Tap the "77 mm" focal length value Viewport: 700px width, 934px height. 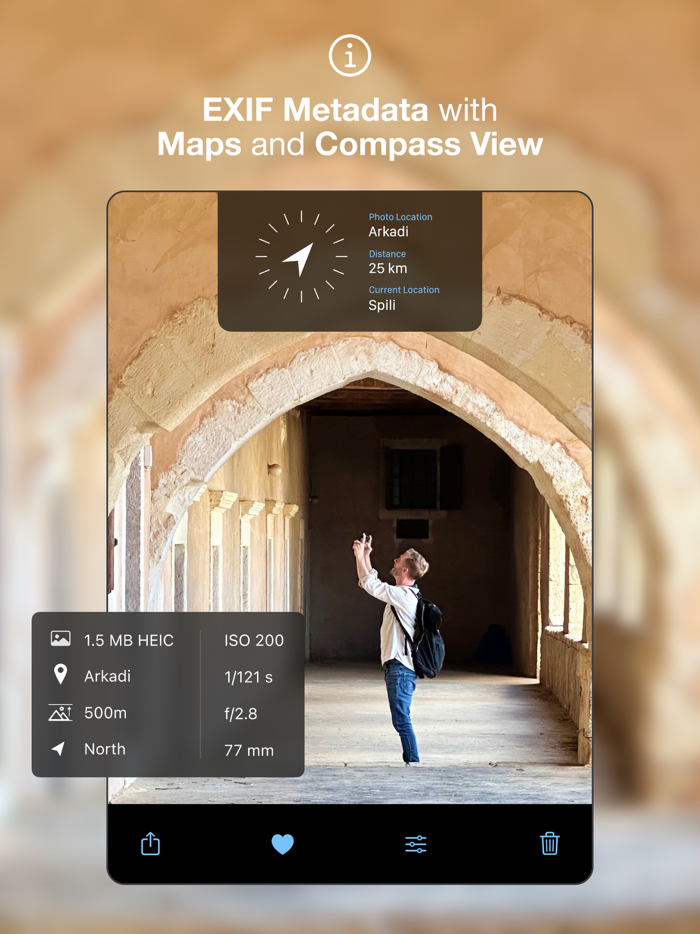pos(249,751)
